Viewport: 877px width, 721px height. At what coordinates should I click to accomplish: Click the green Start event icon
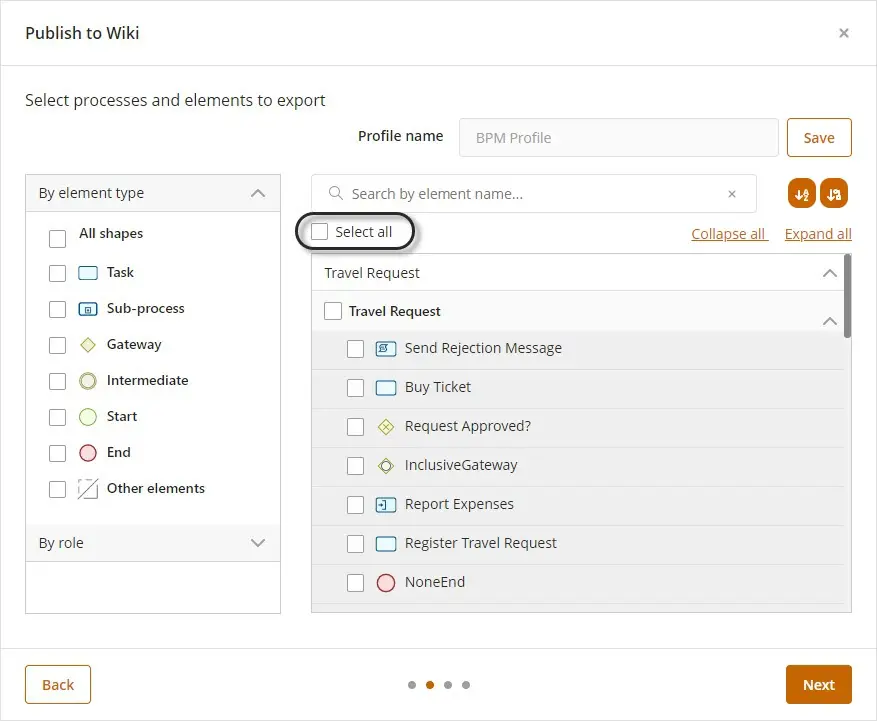[x=88, y=417]
